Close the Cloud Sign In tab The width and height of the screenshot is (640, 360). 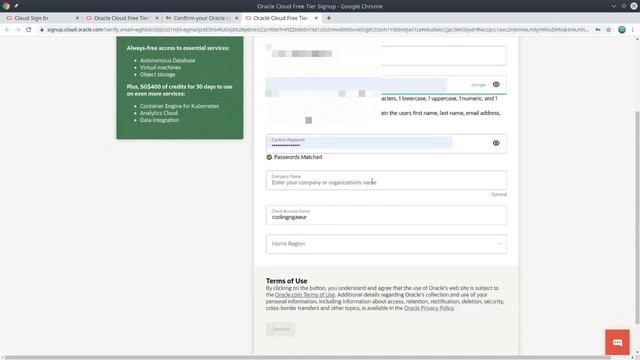pos(77,18)
